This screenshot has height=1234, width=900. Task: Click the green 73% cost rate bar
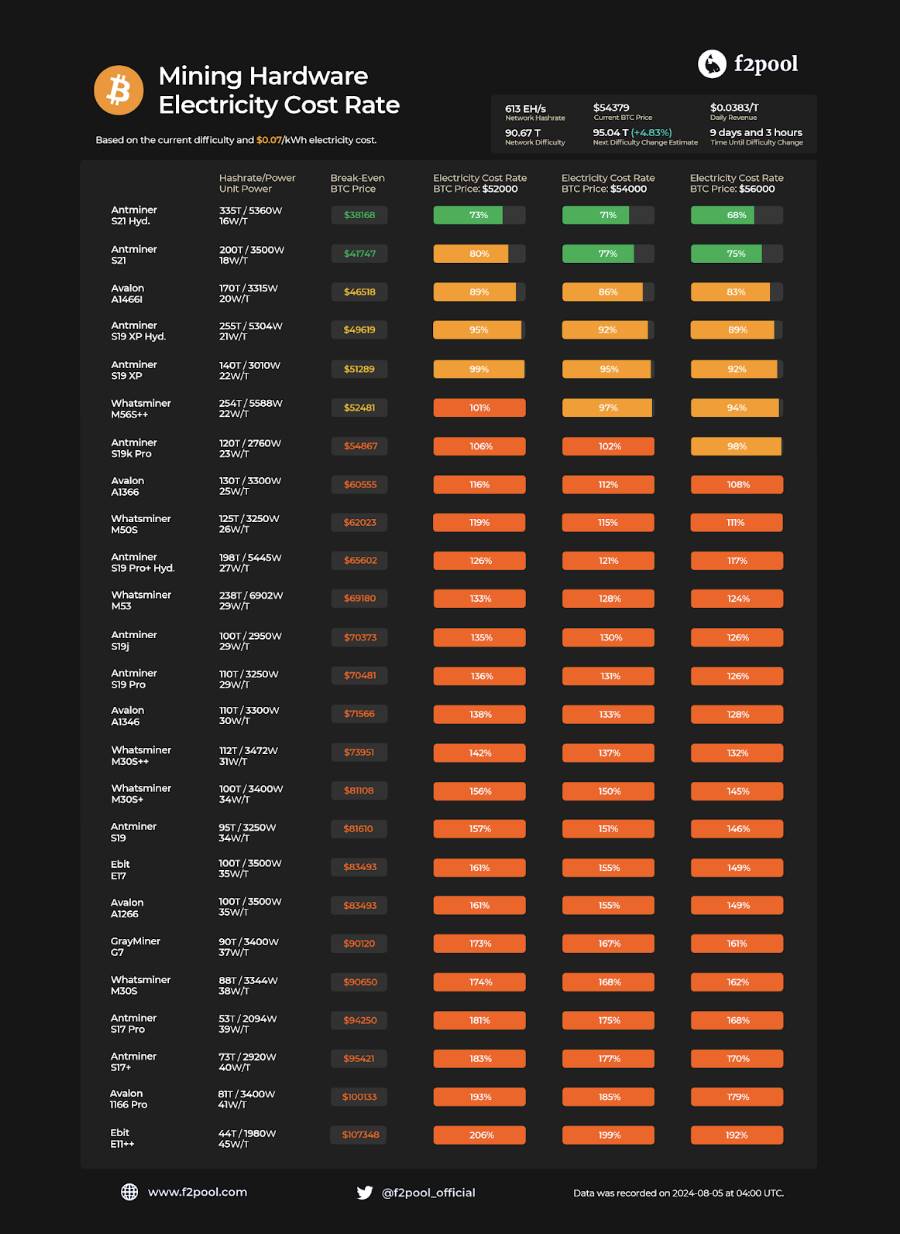coord(479,215)
